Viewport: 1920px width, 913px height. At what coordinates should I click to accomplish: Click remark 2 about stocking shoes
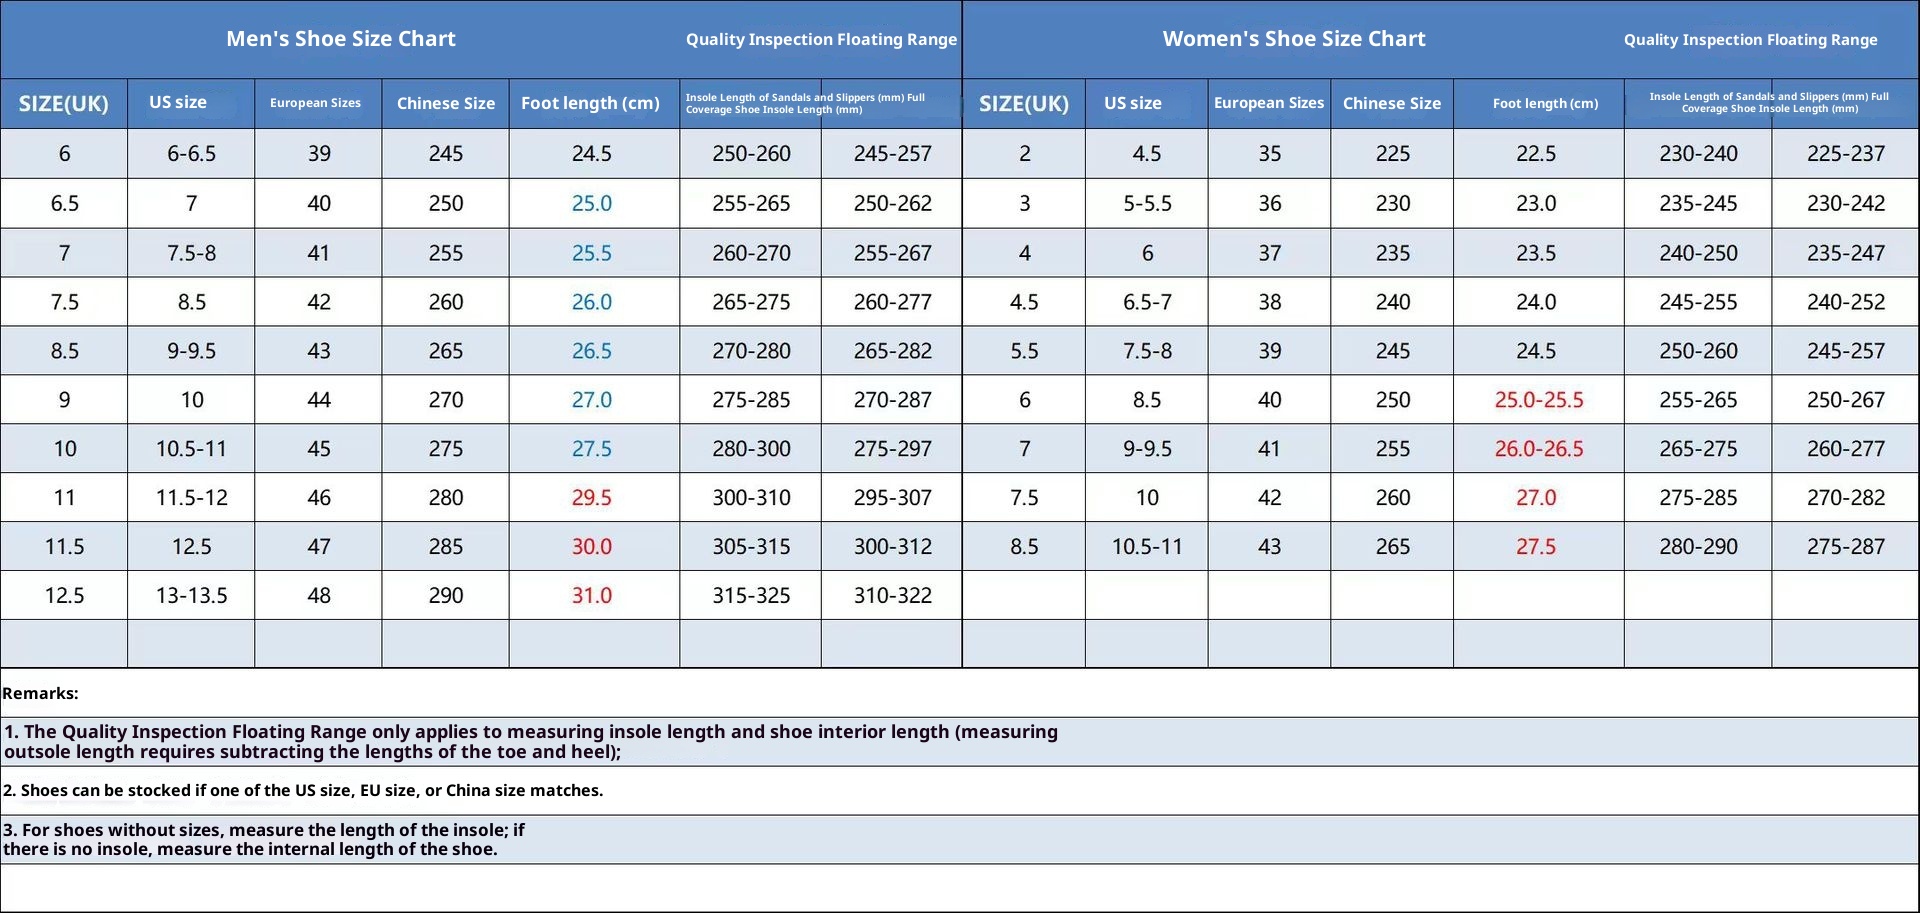coord(303,790)
